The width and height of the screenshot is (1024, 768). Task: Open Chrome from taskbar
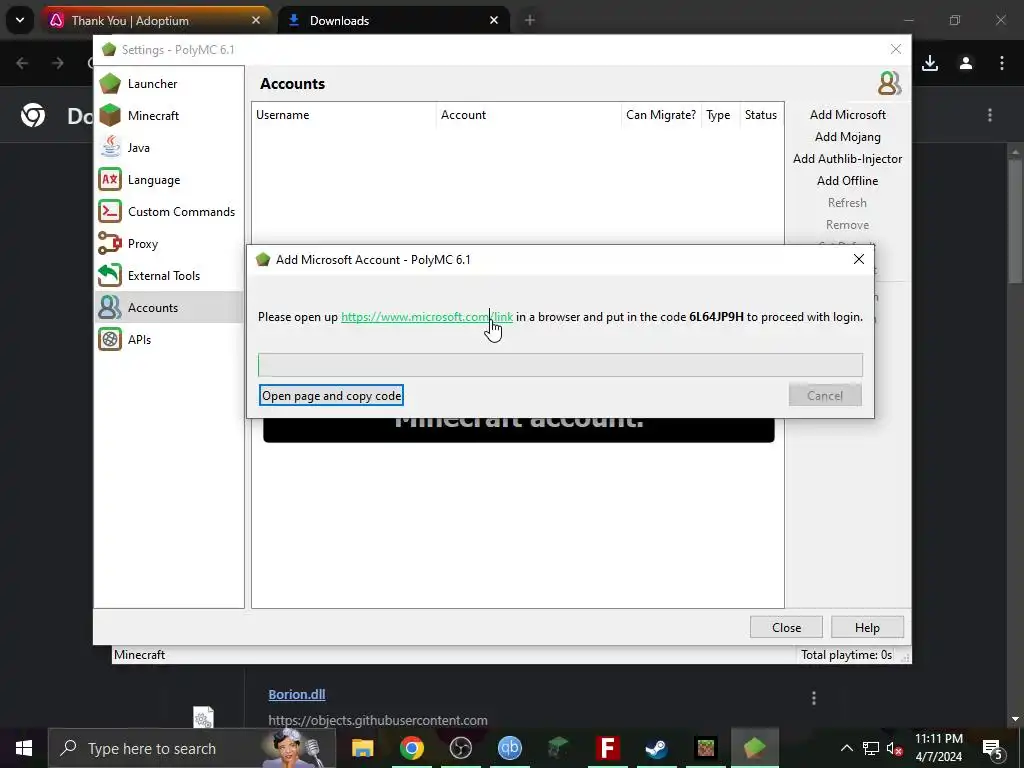click(411, 748)
